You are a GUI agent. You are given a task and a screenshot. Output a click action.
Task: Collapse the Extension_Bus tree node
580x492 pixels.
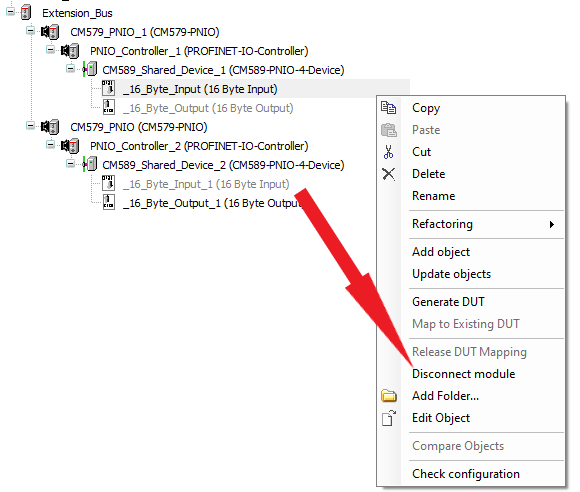11,12
